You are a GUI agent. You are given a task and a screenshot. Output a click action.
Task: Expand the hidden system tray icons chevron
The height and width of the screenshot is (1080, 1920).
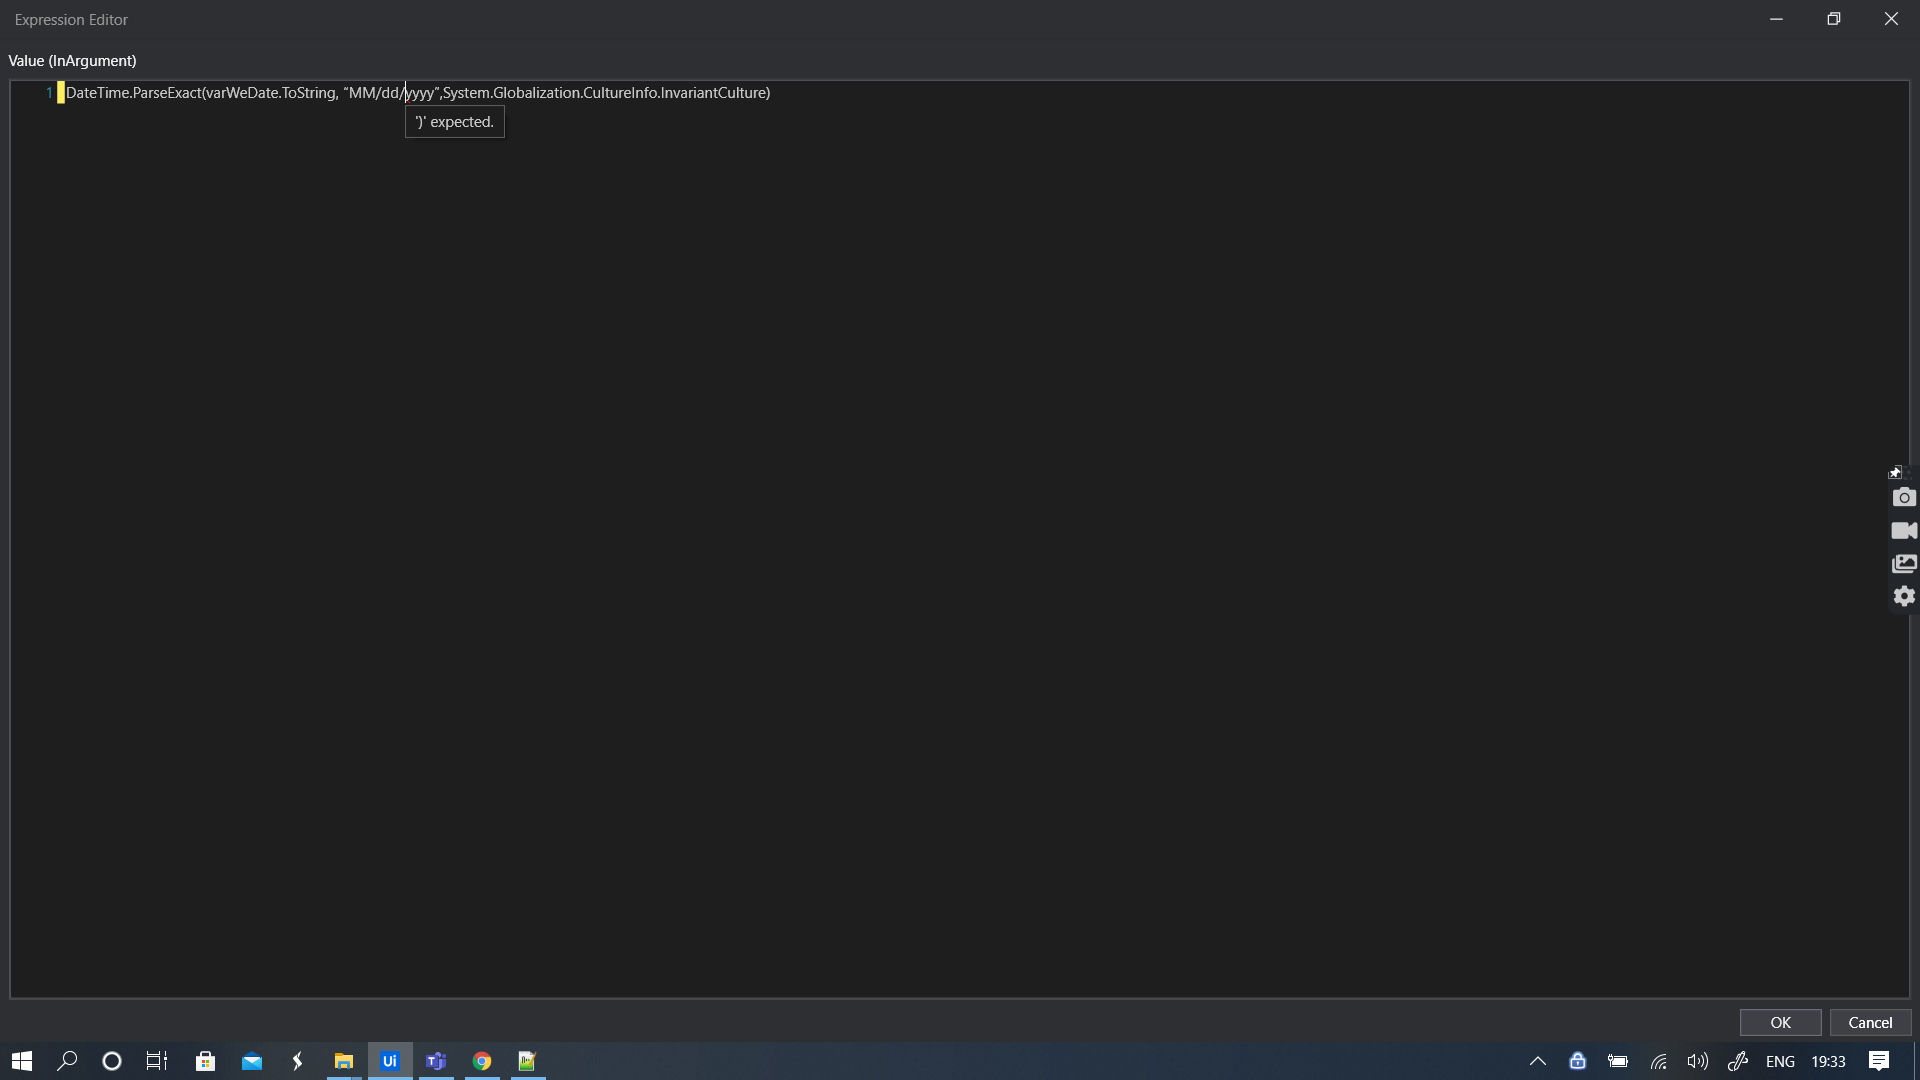tap(1538, 1061)
